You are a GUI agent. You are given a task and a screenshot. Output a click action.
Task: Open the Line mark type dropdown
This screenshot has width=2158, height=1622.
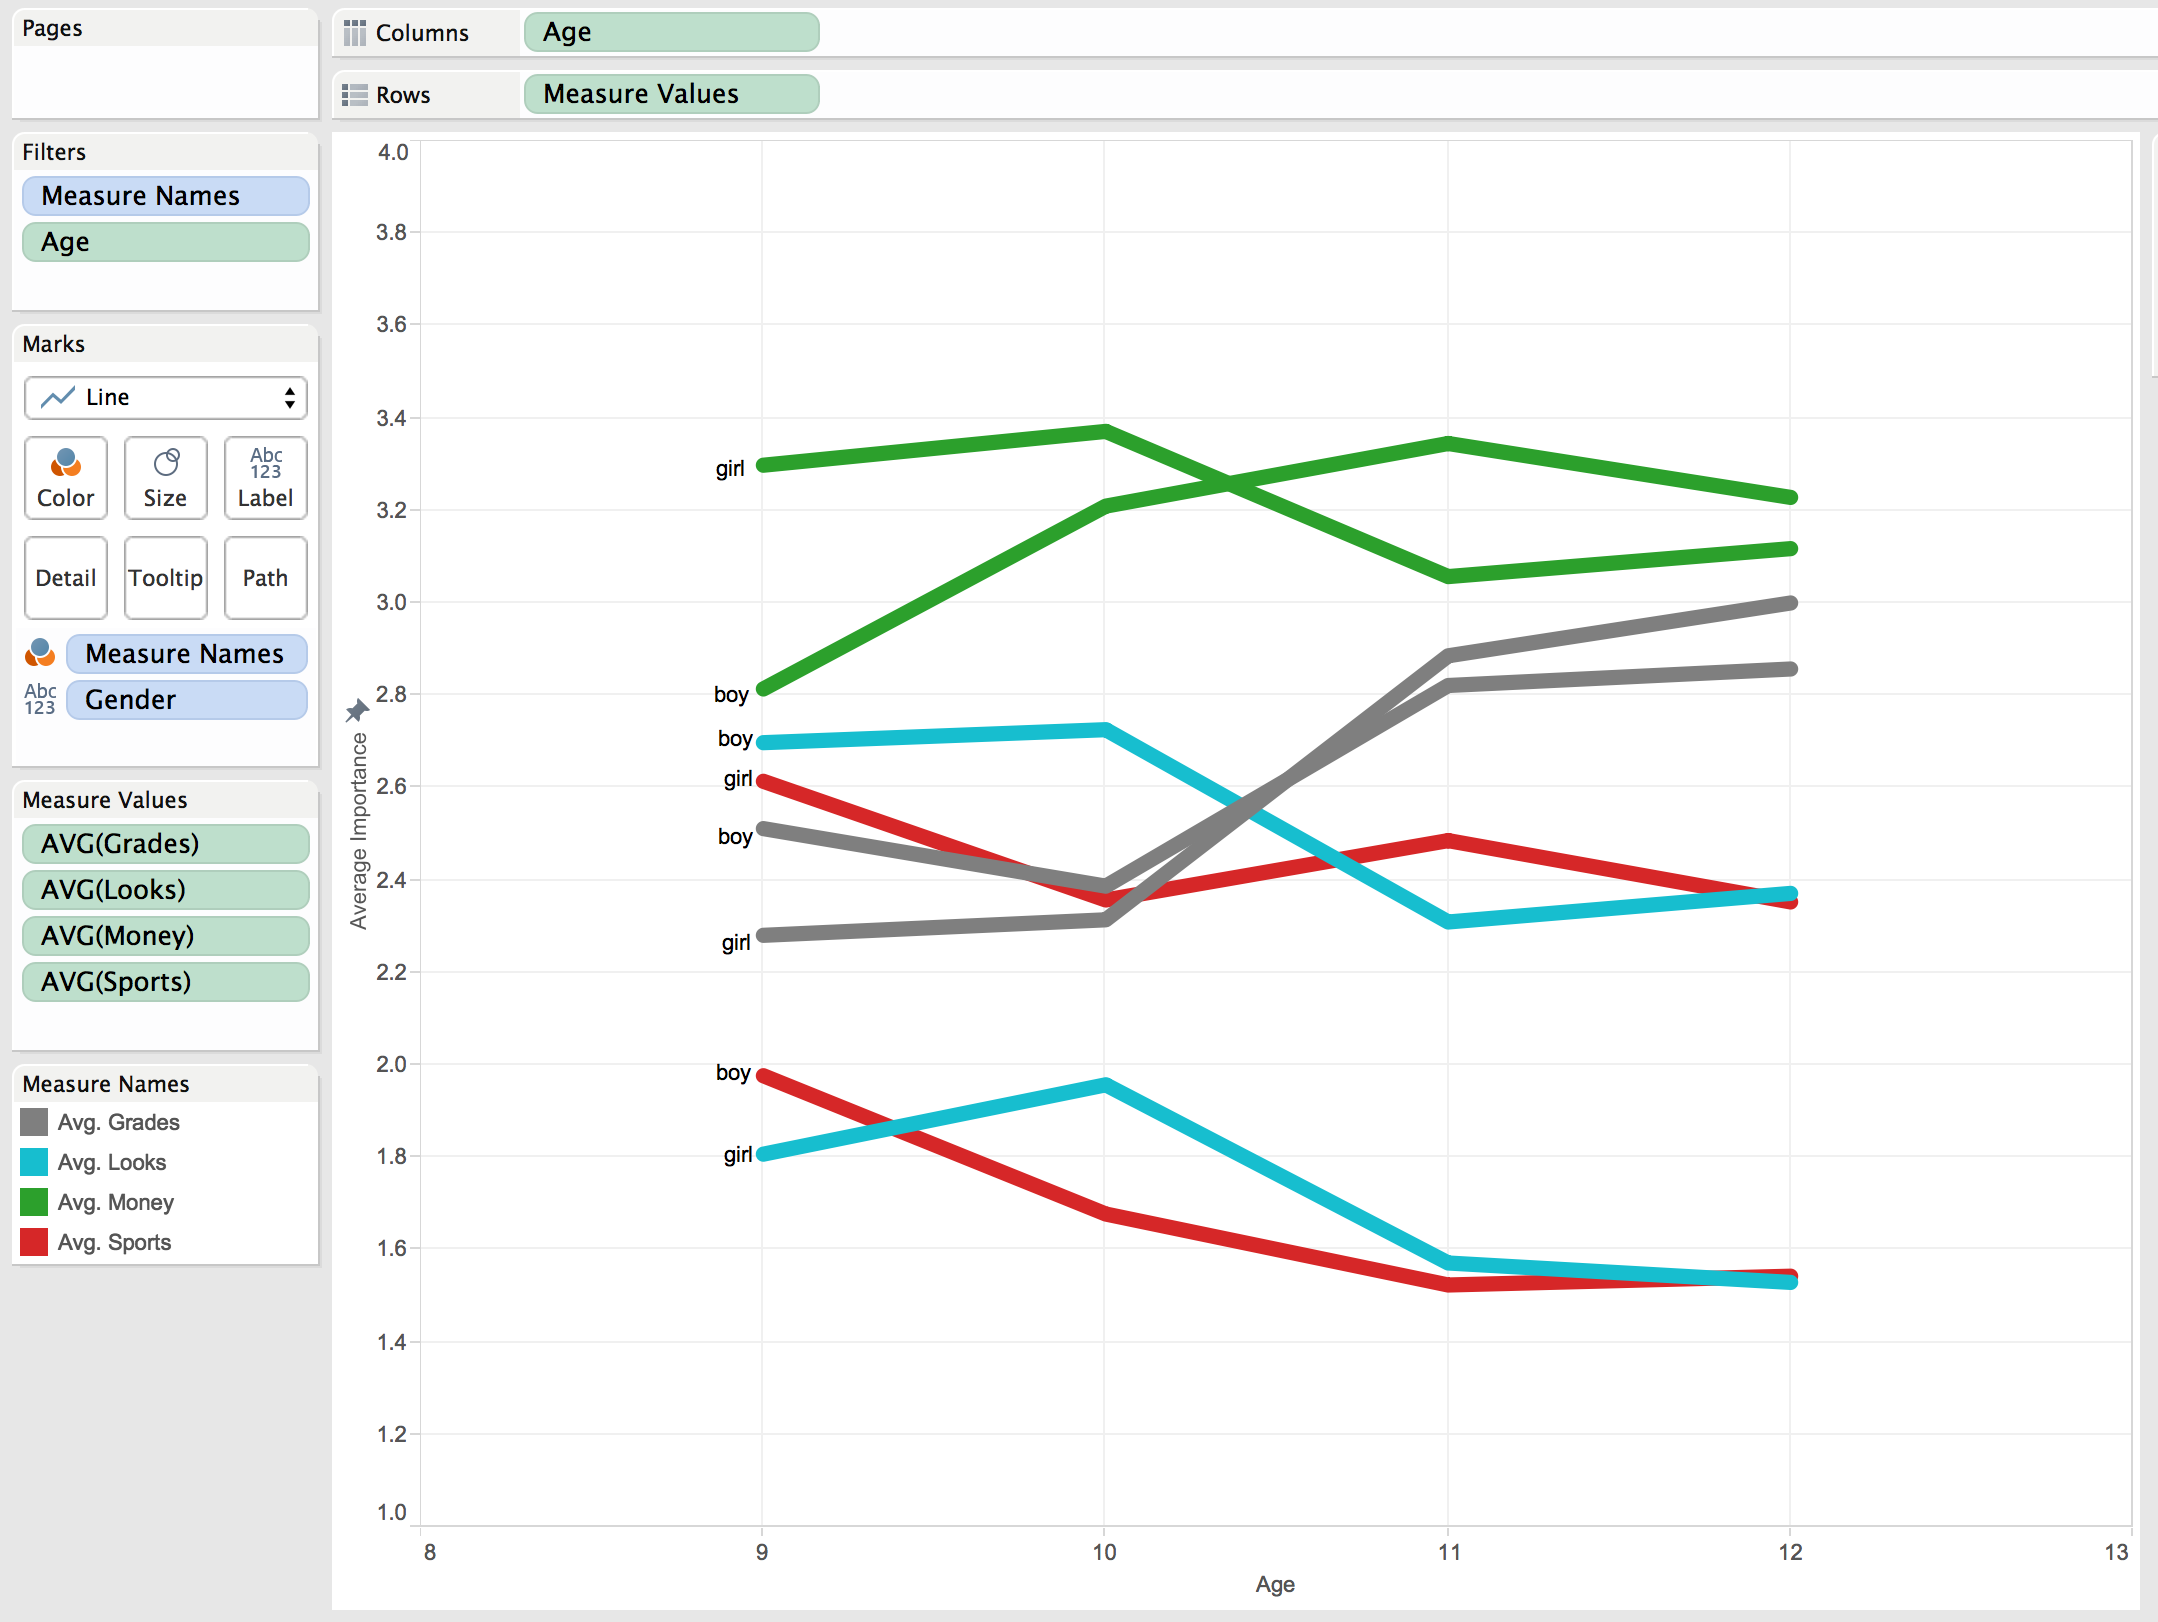pos(165,398)
